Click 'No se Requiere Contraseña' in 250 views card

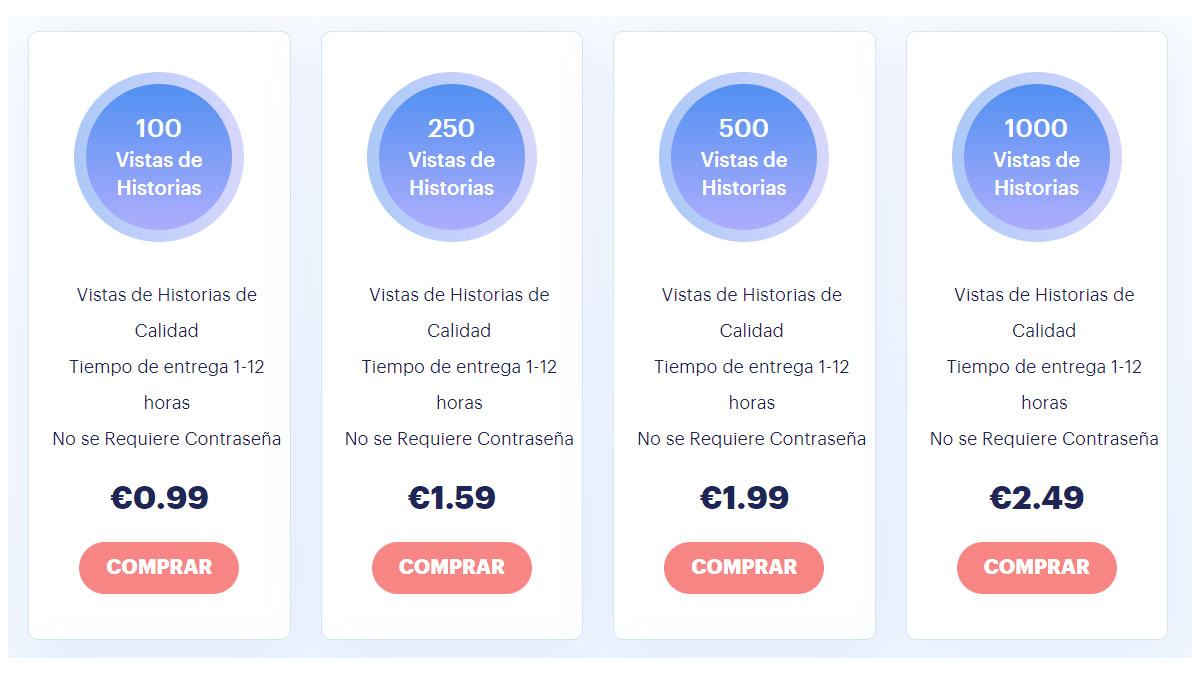(459, 438)
